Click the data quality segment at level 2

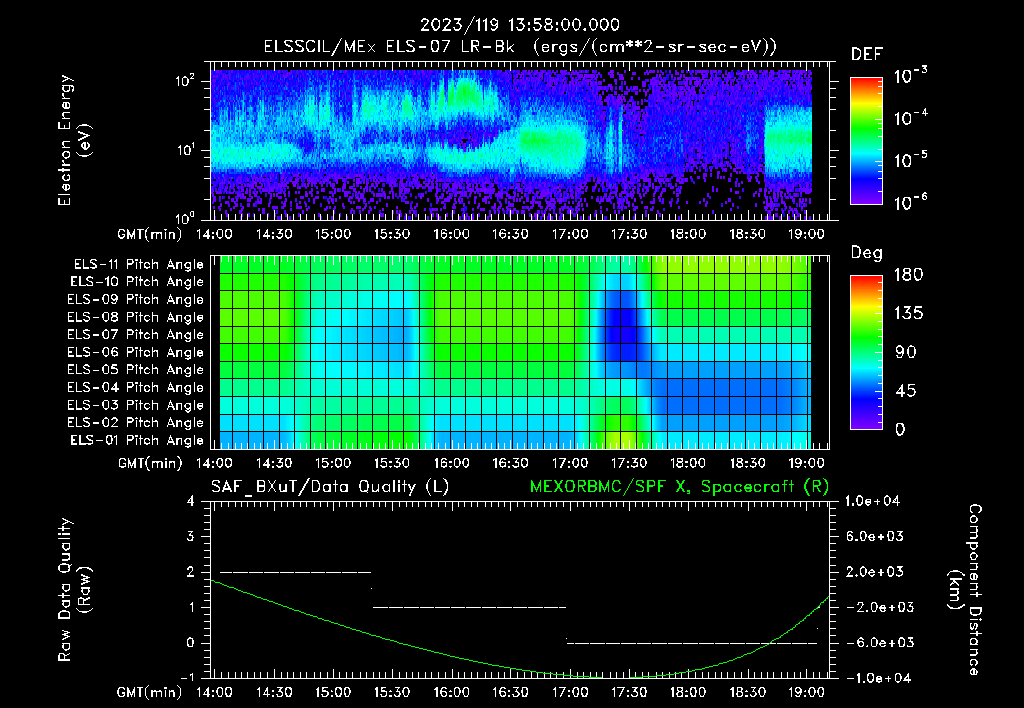(295, 572)
